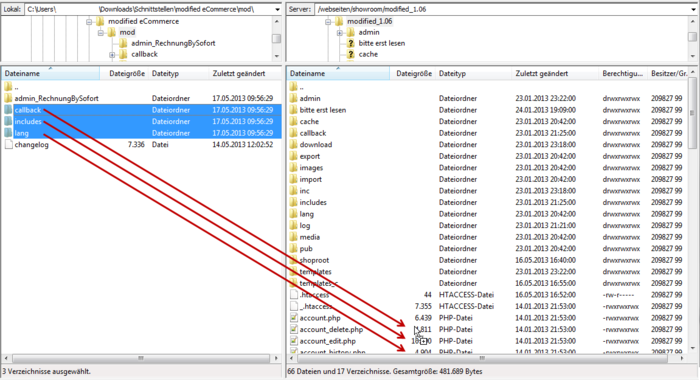Sort local files by Dateigröße column

[x=125, y=73]
